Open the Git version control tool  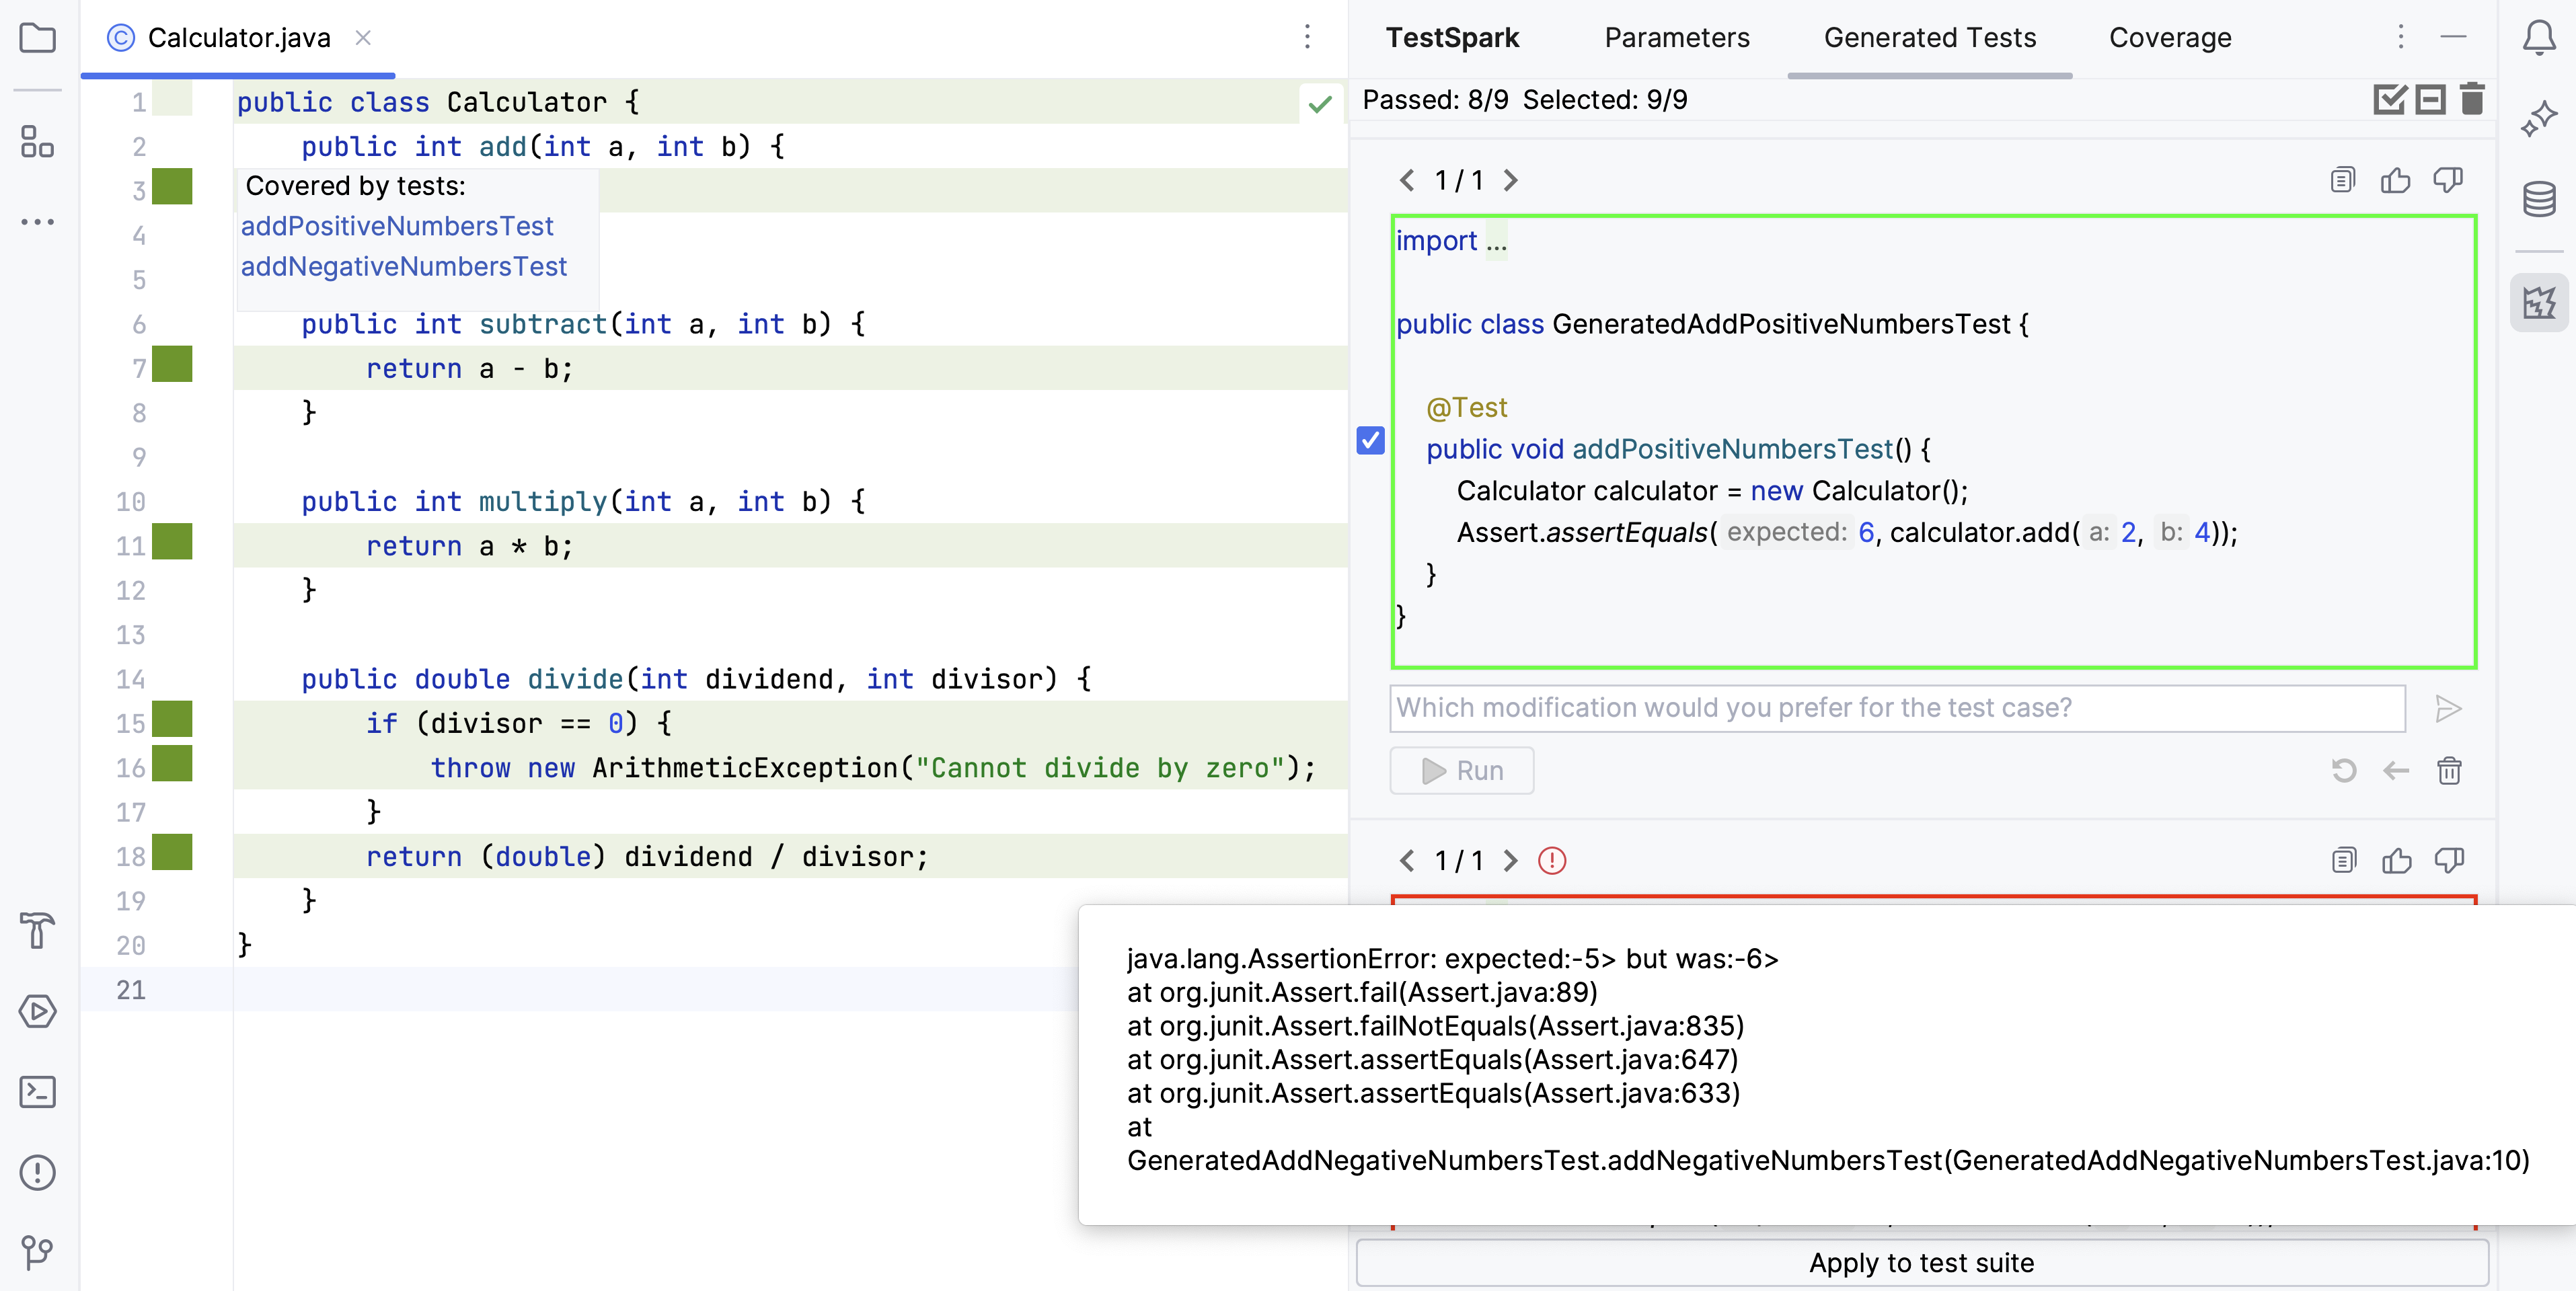[37, 1251]
